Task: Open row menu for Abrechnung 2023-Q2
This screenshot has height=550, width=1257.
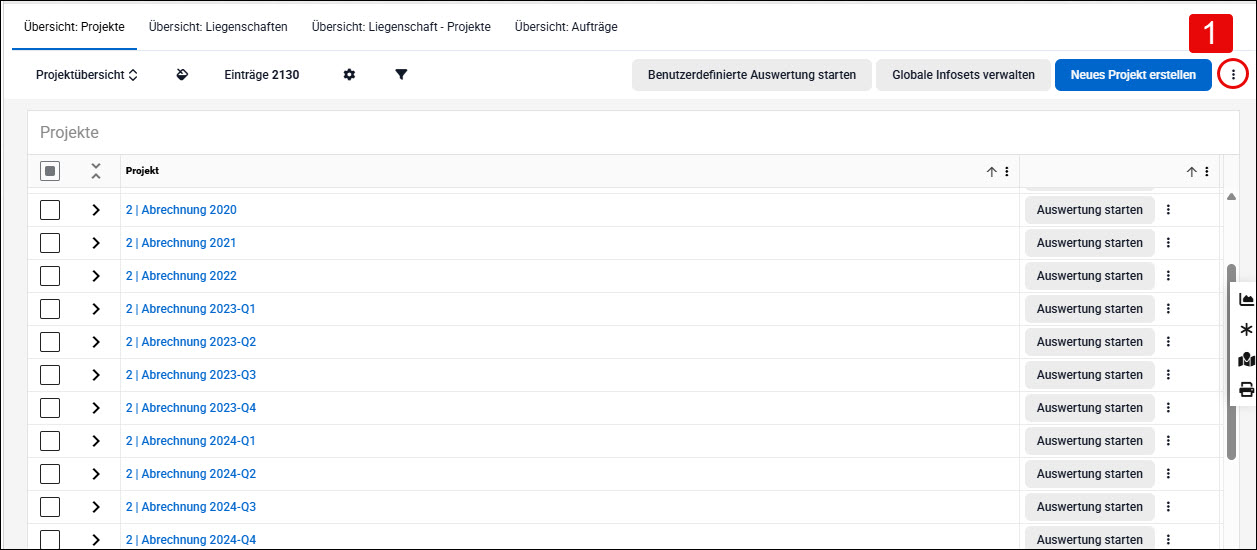Action: (x=1168, y=342)
